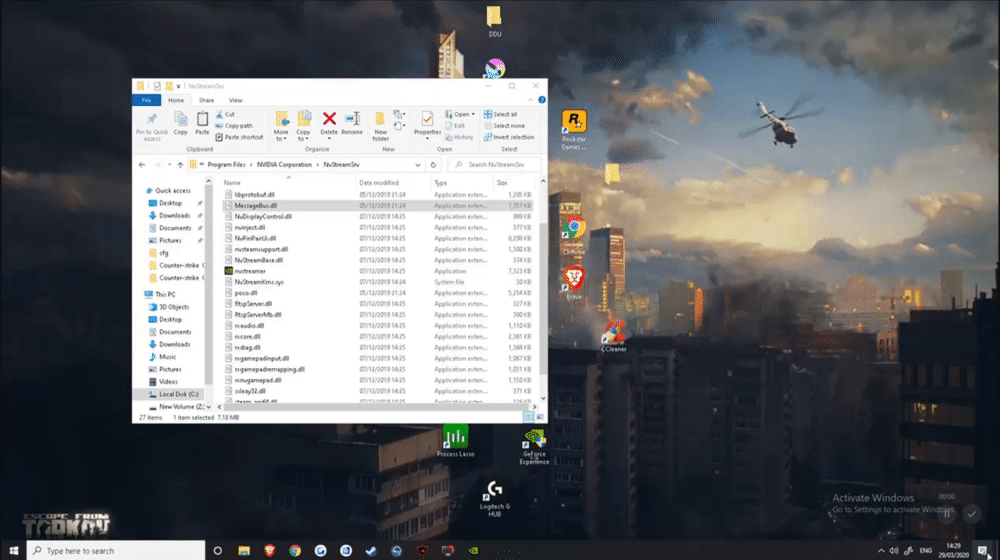The image size is (1000, 560).
Task: Select This PC in navigation pane
Action: (165, 294)
